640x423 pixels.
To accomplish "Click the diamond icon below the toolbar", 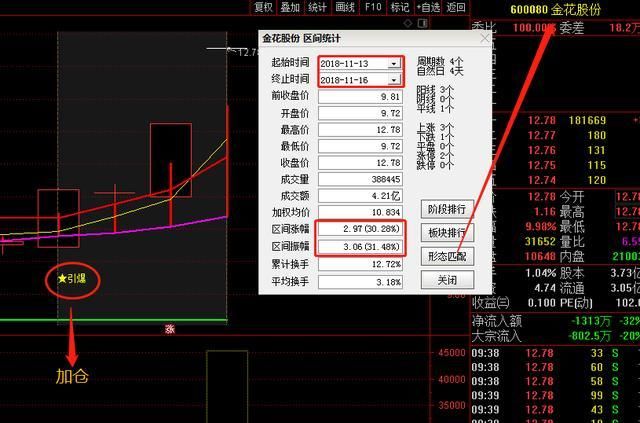I will click(x=408, y=23).
